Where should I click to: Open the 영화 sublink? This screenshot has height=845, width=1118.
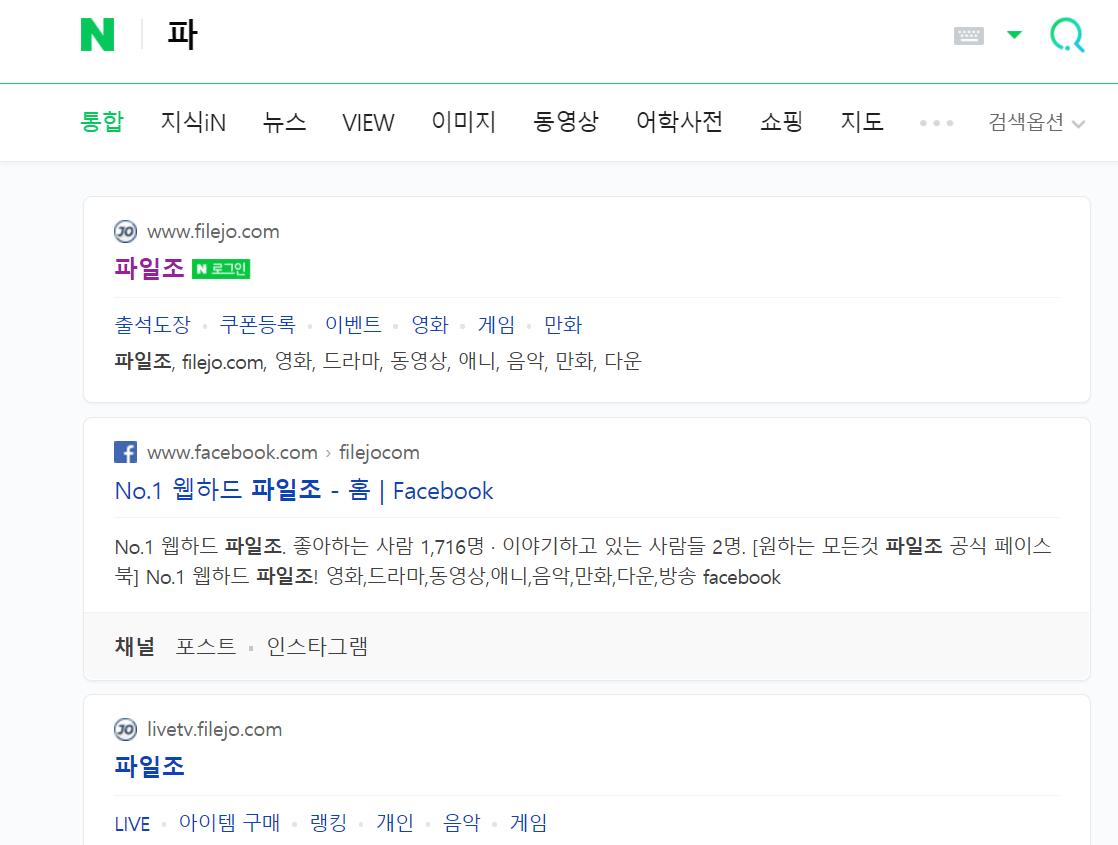point(430,325)
